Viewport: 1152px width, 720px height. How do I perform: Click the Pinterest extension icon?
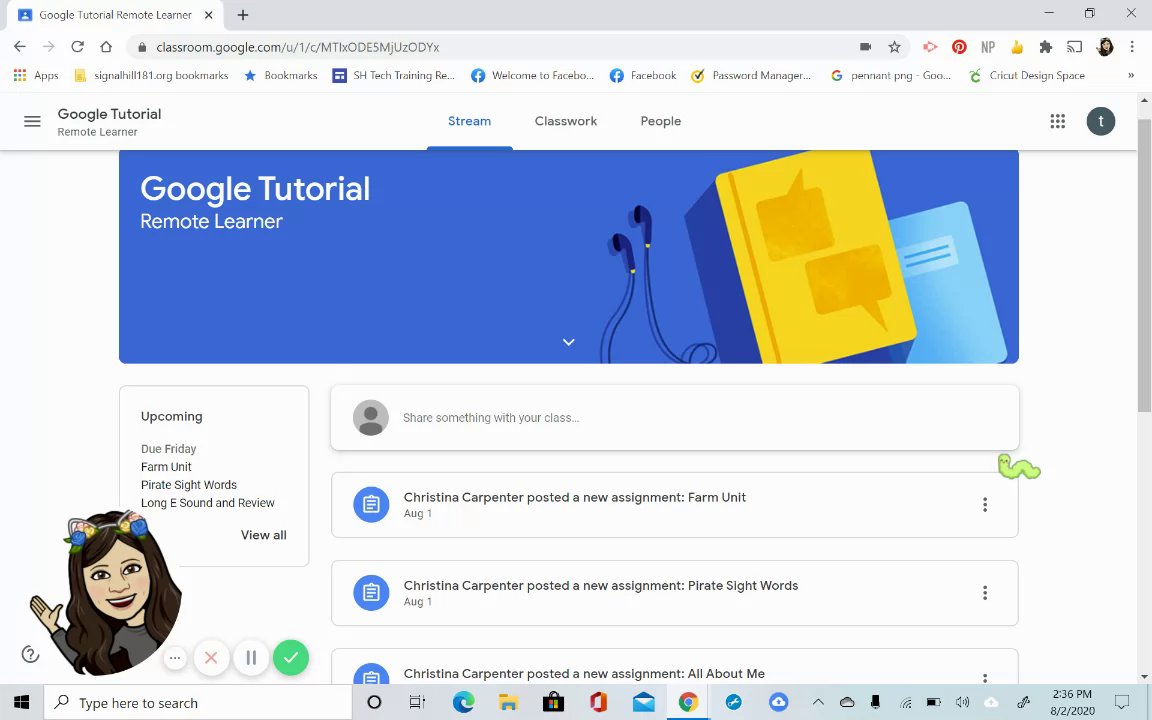click(959, 47)
